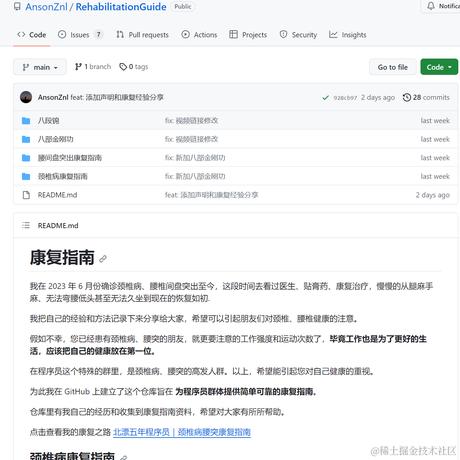
Task: Click the 康复指南 main heading
Action: coord(62,257)
